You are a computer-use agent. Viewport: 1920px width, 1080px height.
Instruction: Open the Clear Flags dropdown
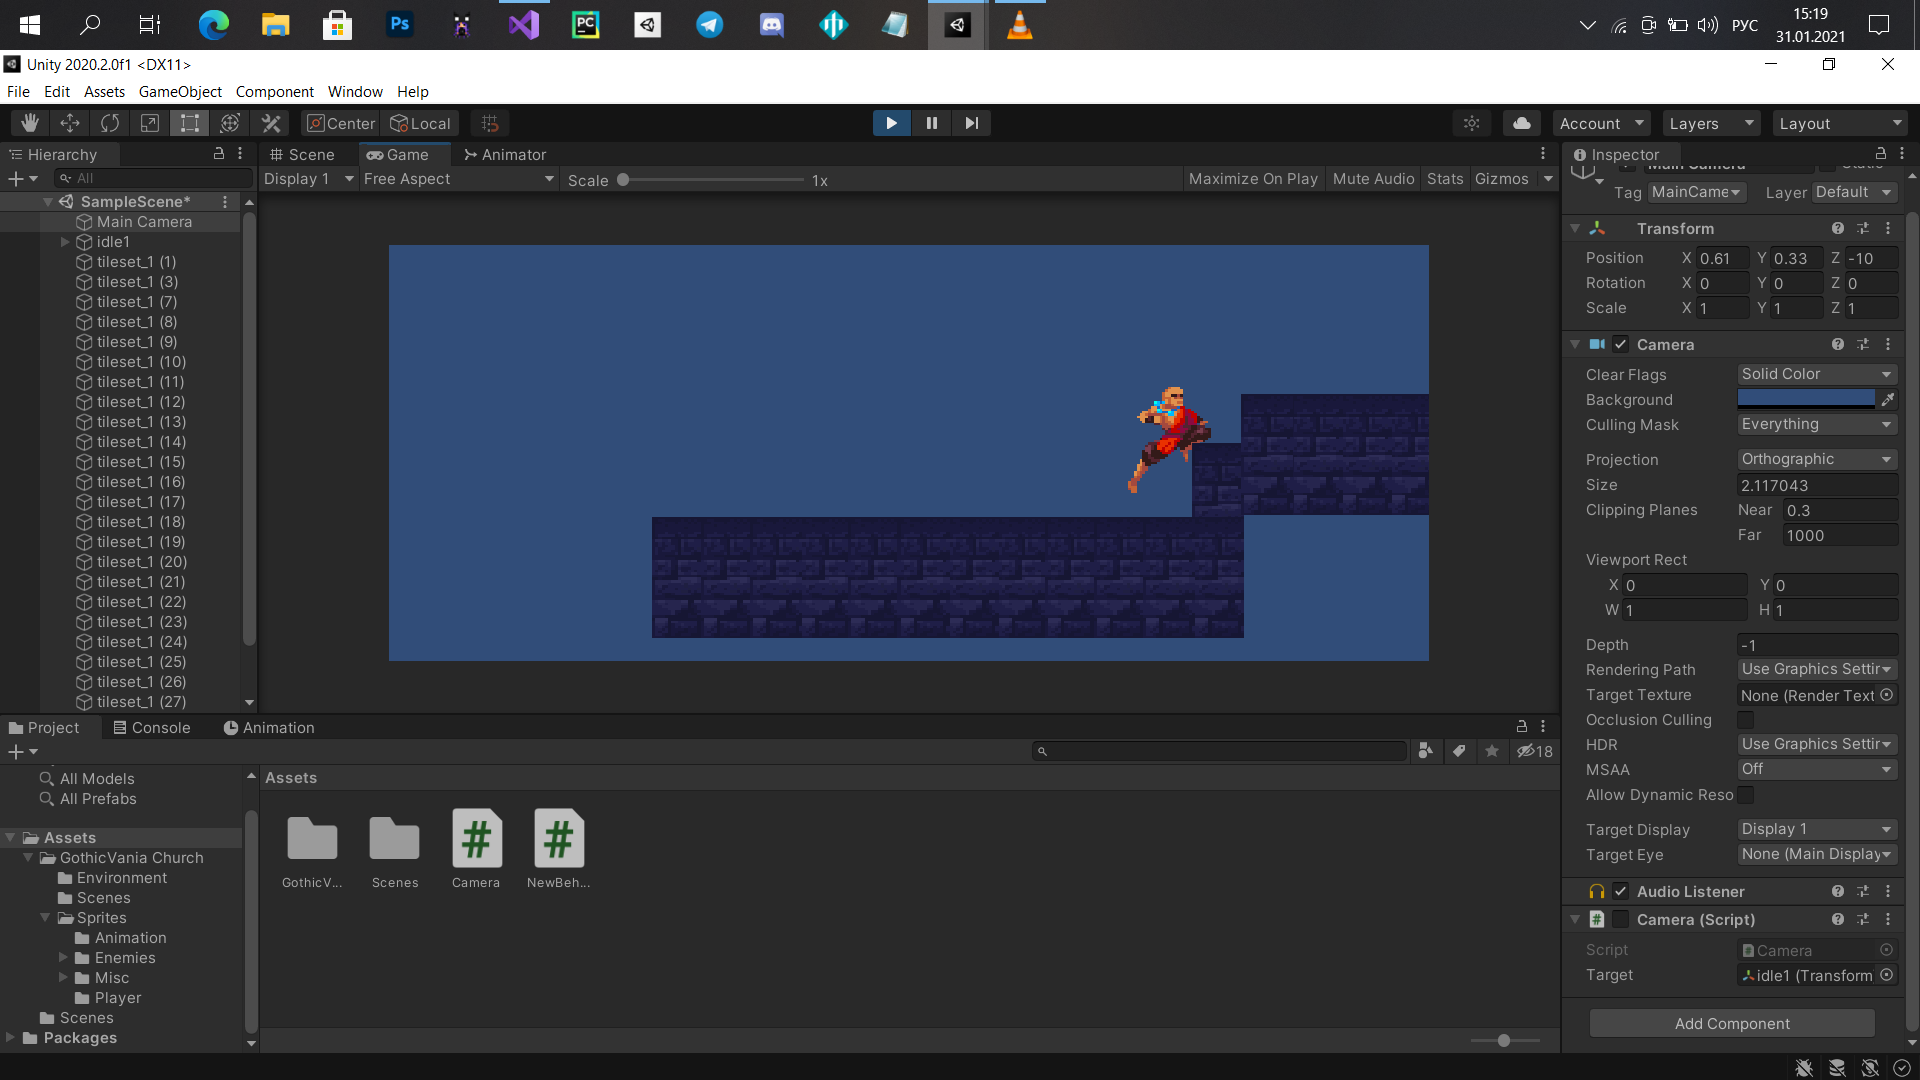1817,374
